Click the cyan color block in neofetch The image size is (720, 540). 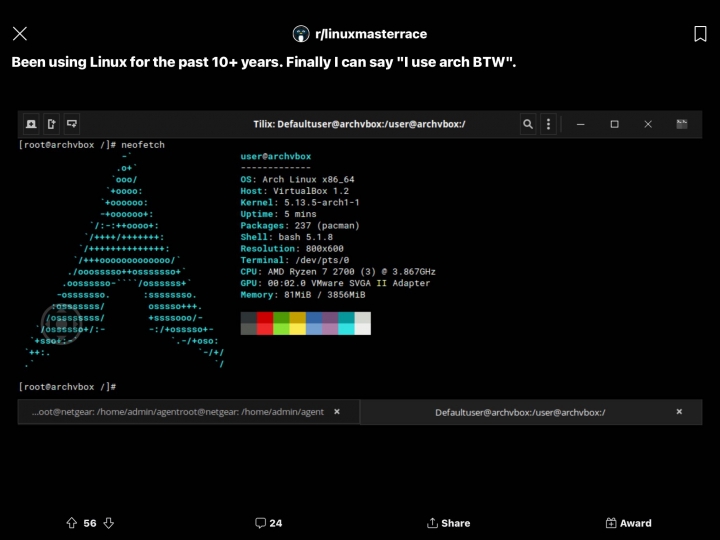tap(346, 323)
